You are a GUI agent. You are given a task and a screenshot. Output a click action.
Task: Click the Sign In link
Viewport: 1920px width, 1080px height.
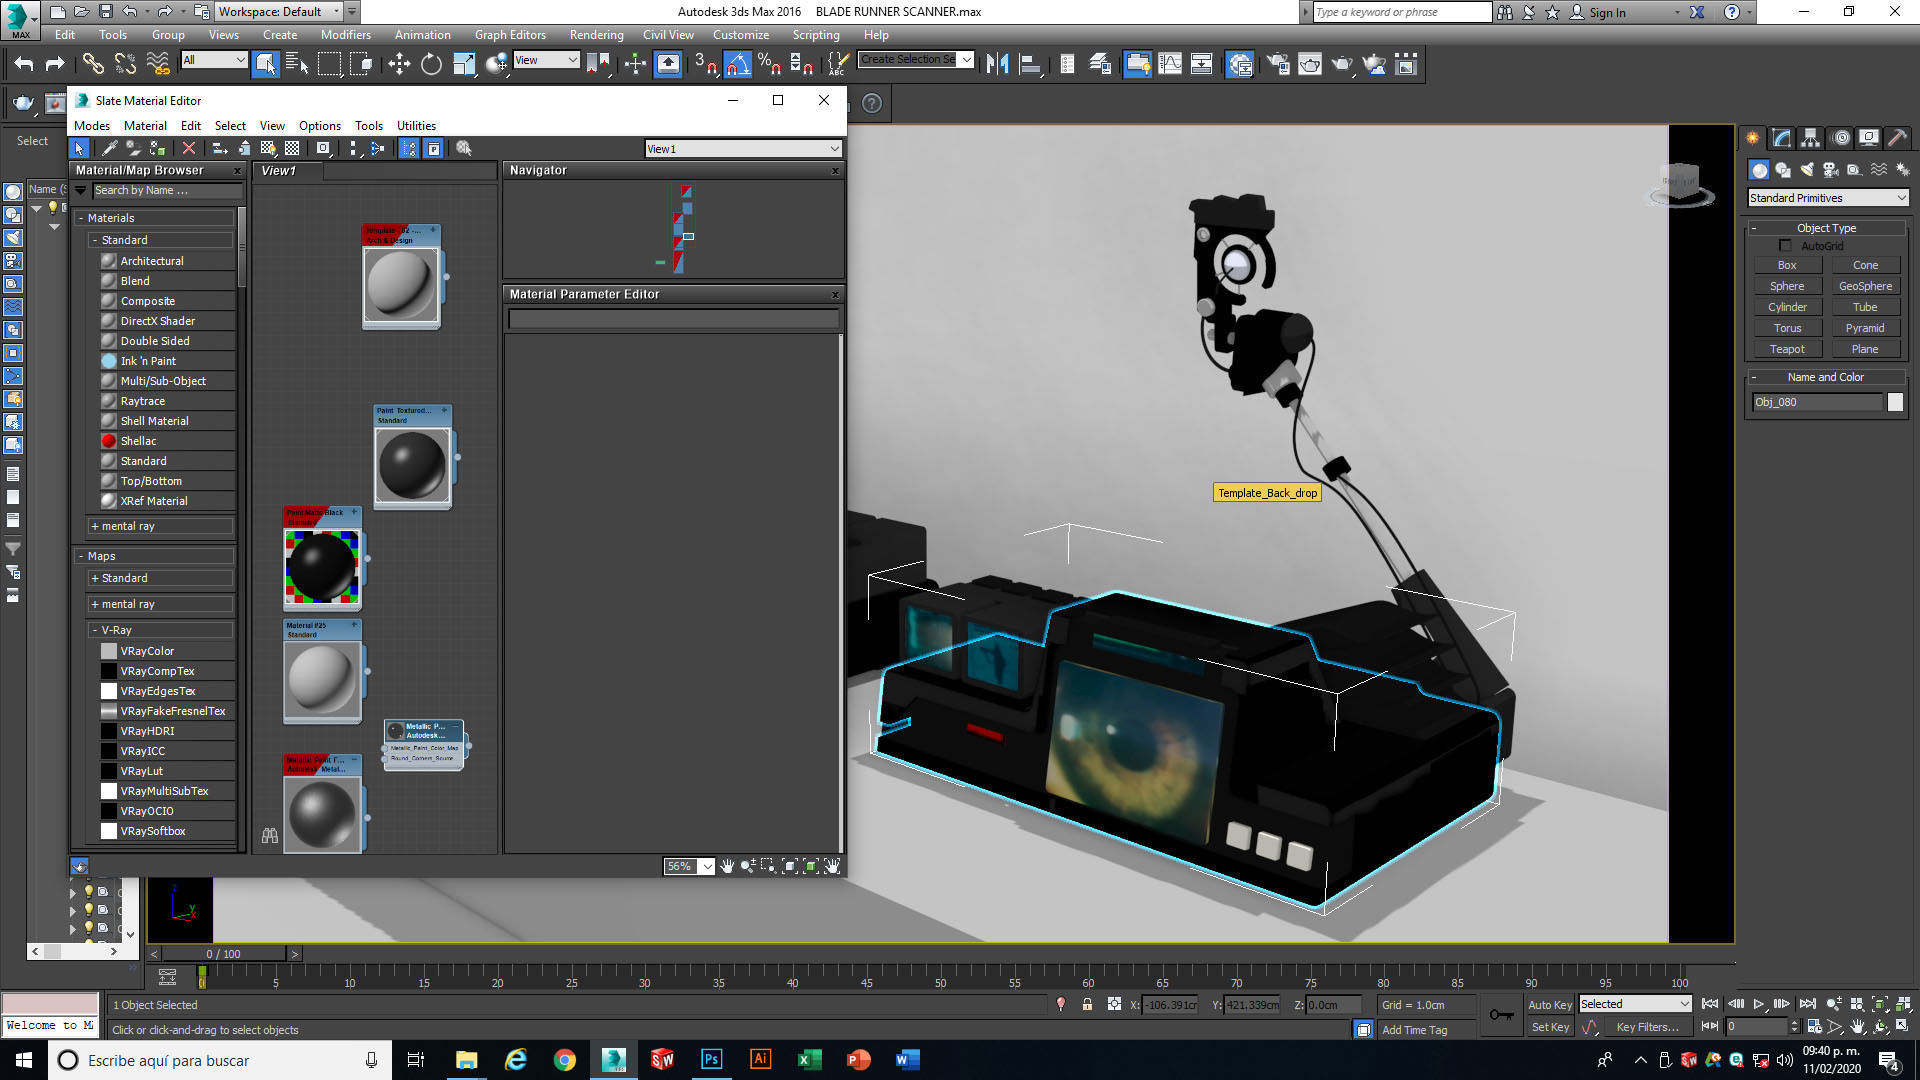click(1607, 13)
